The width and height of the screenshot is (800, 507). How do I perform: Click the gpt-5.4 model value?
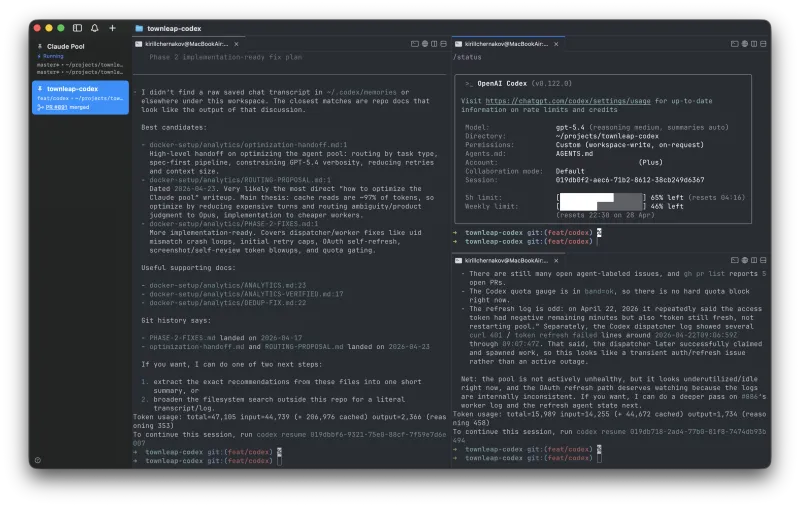coord(570,128)
